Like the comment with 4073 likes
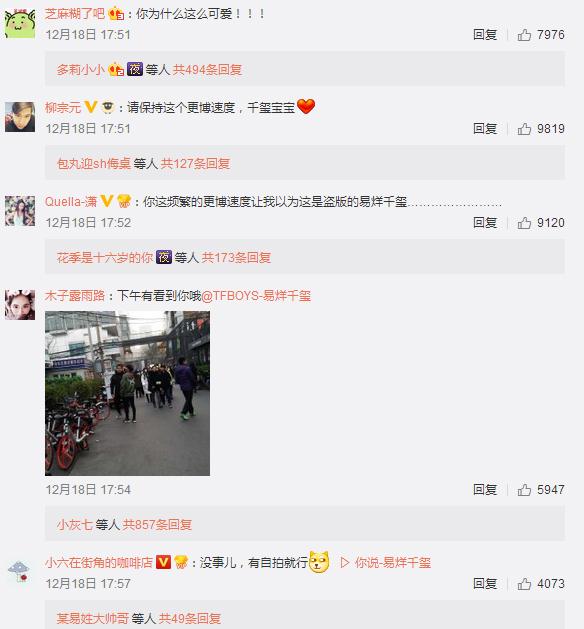 (524, 584)
